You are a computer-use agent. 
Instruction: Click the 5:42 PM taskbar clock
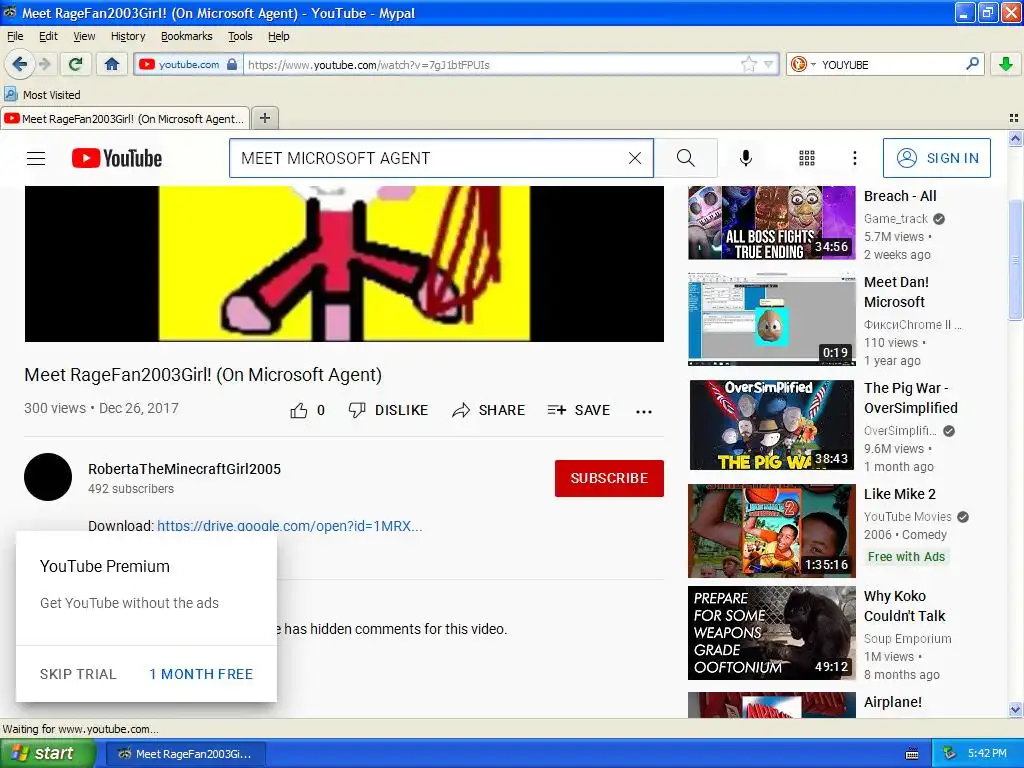coord(987,754)
